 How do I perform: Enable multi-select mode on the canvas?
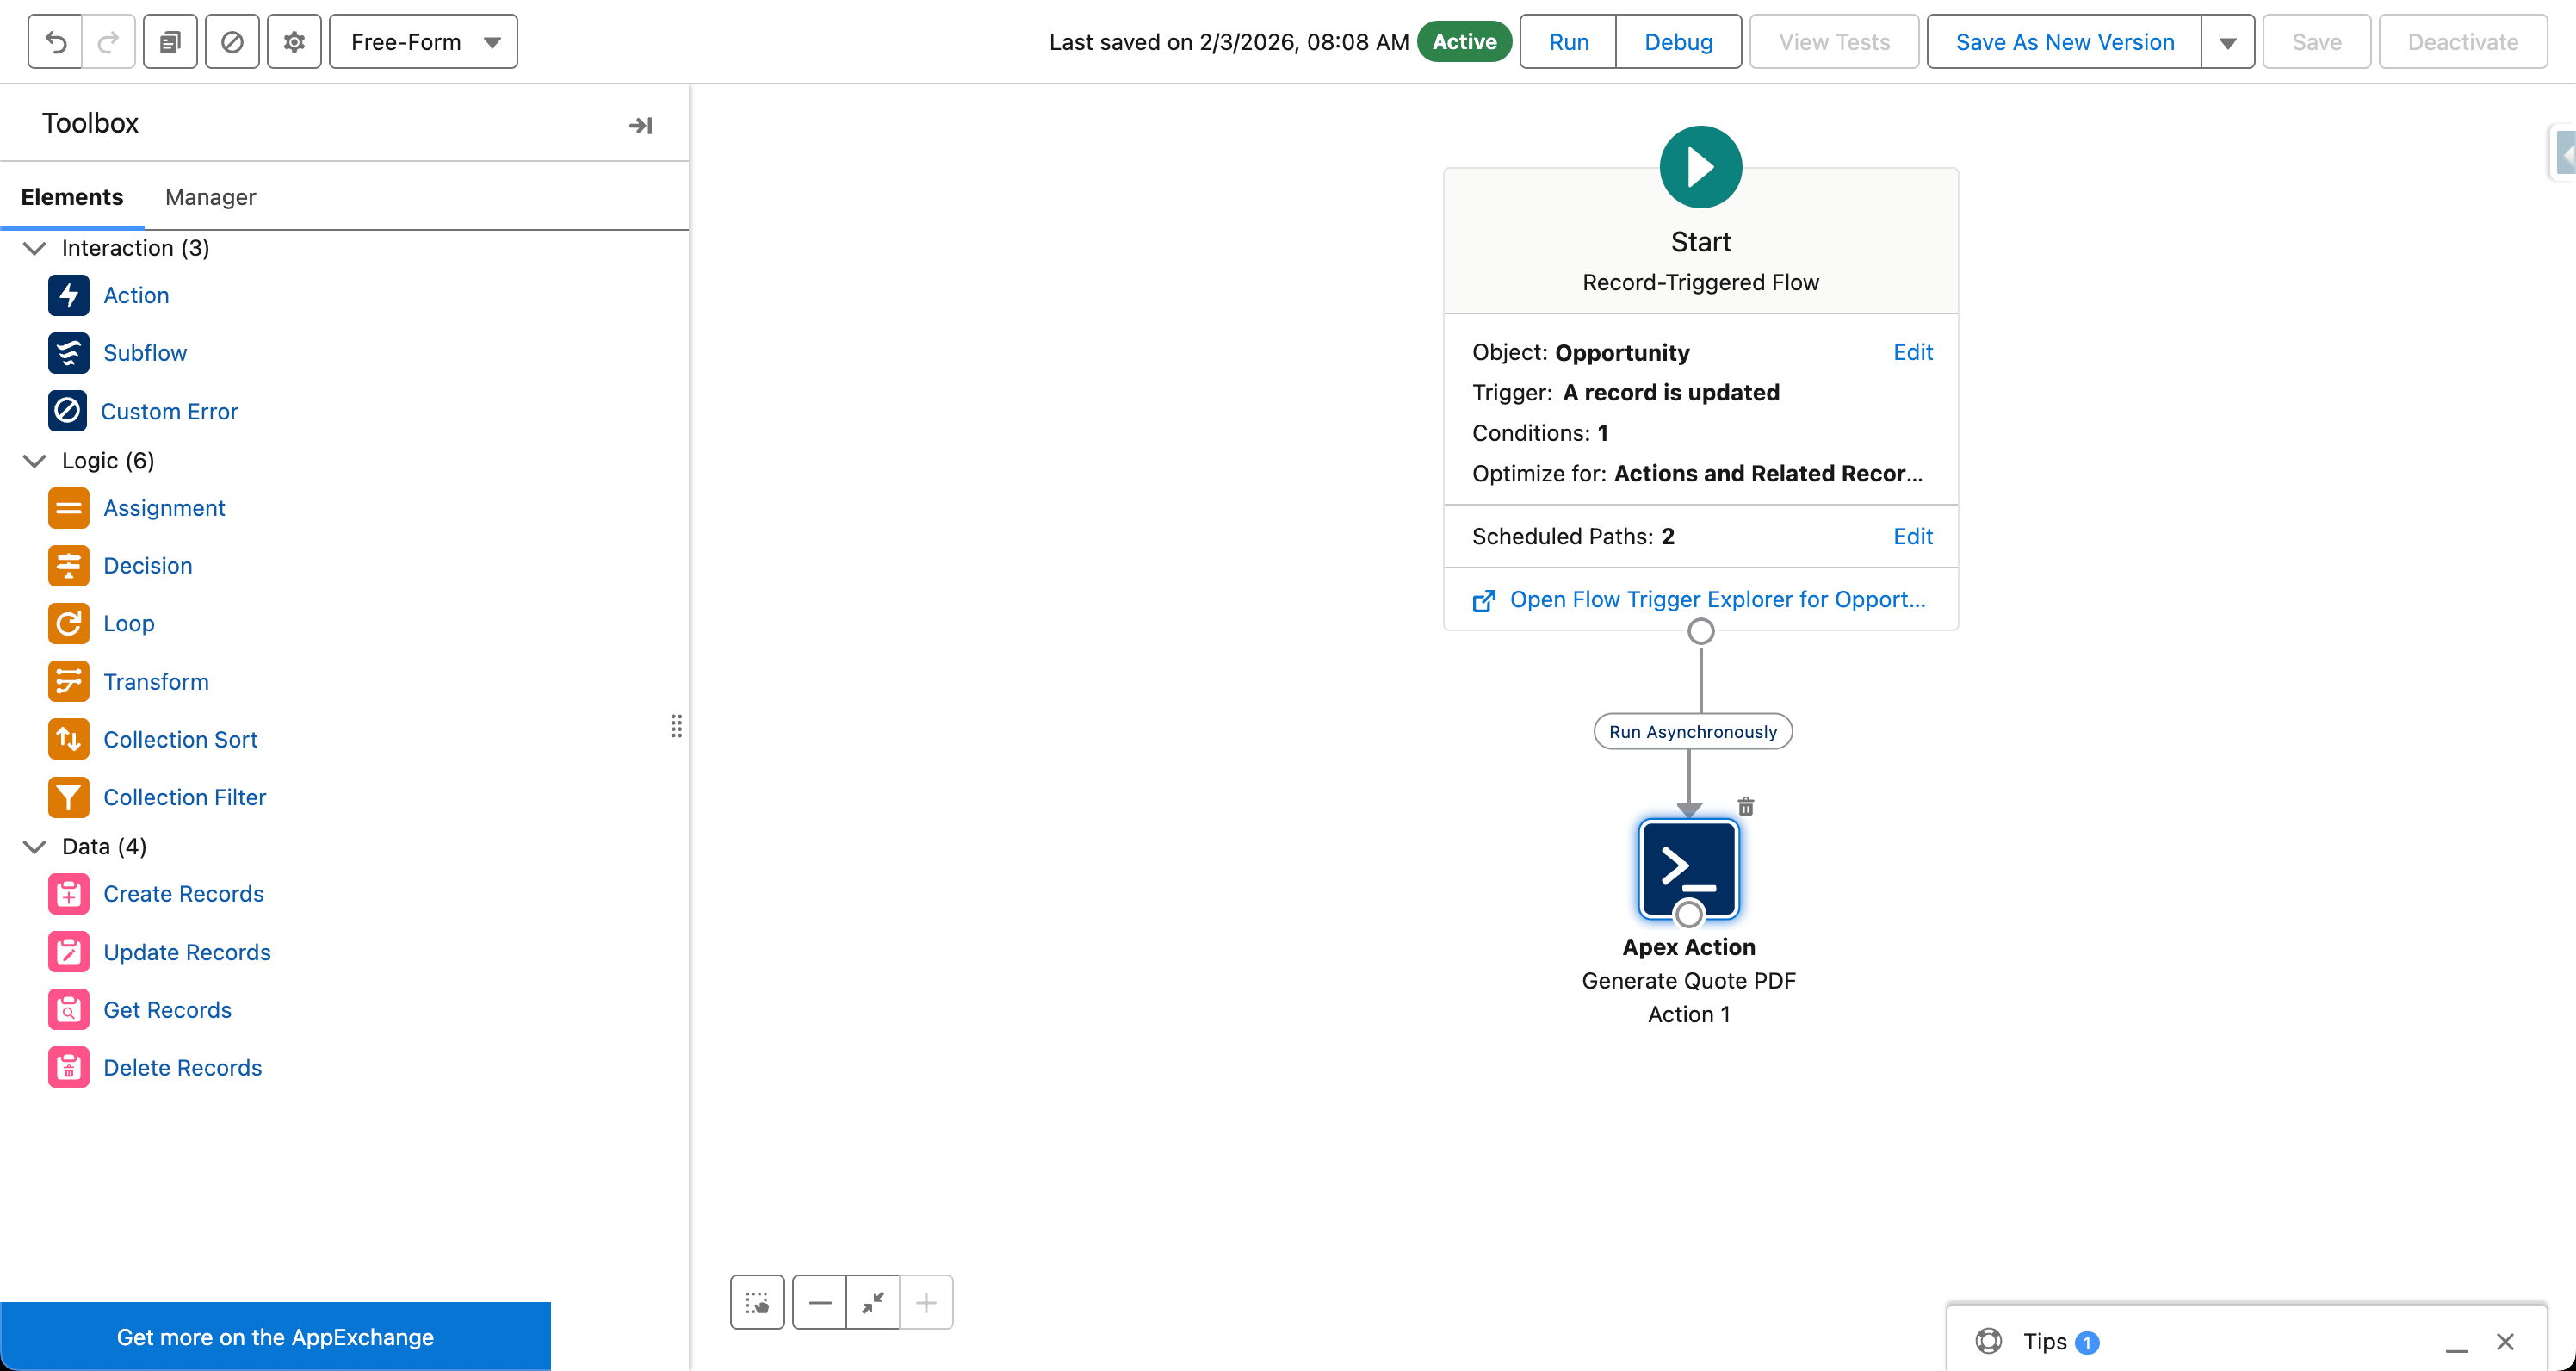point(757,1301)
